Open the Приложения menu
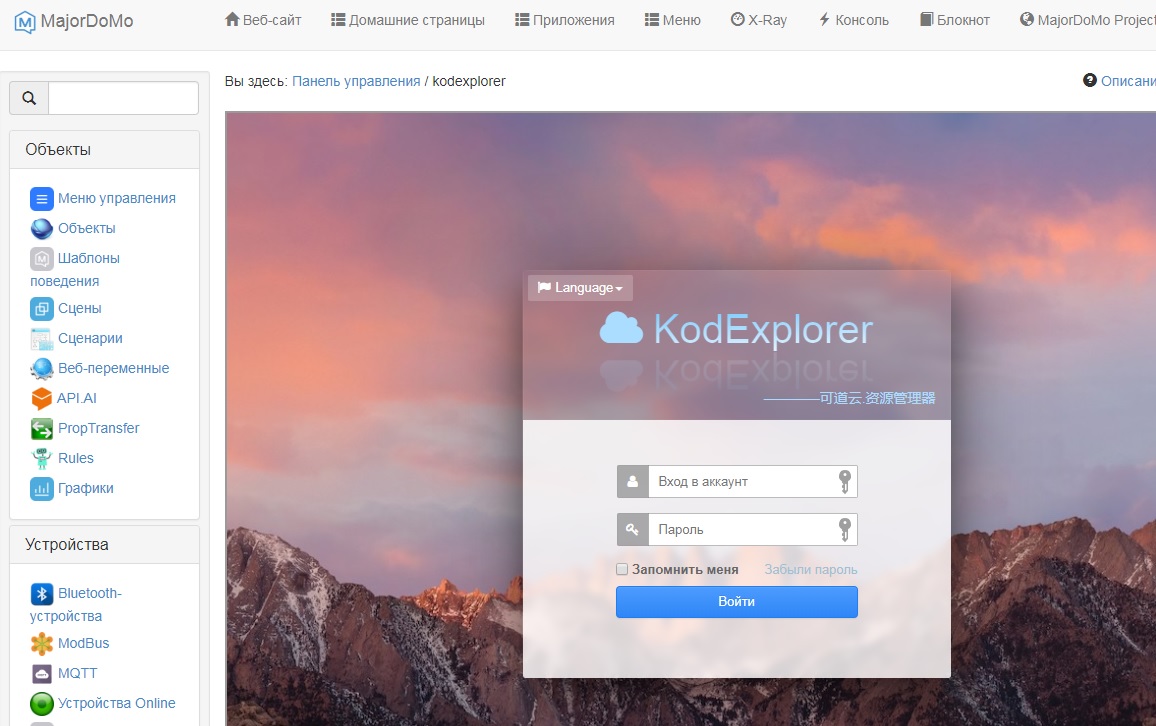1156x726 pixels. tap(565, 20)
